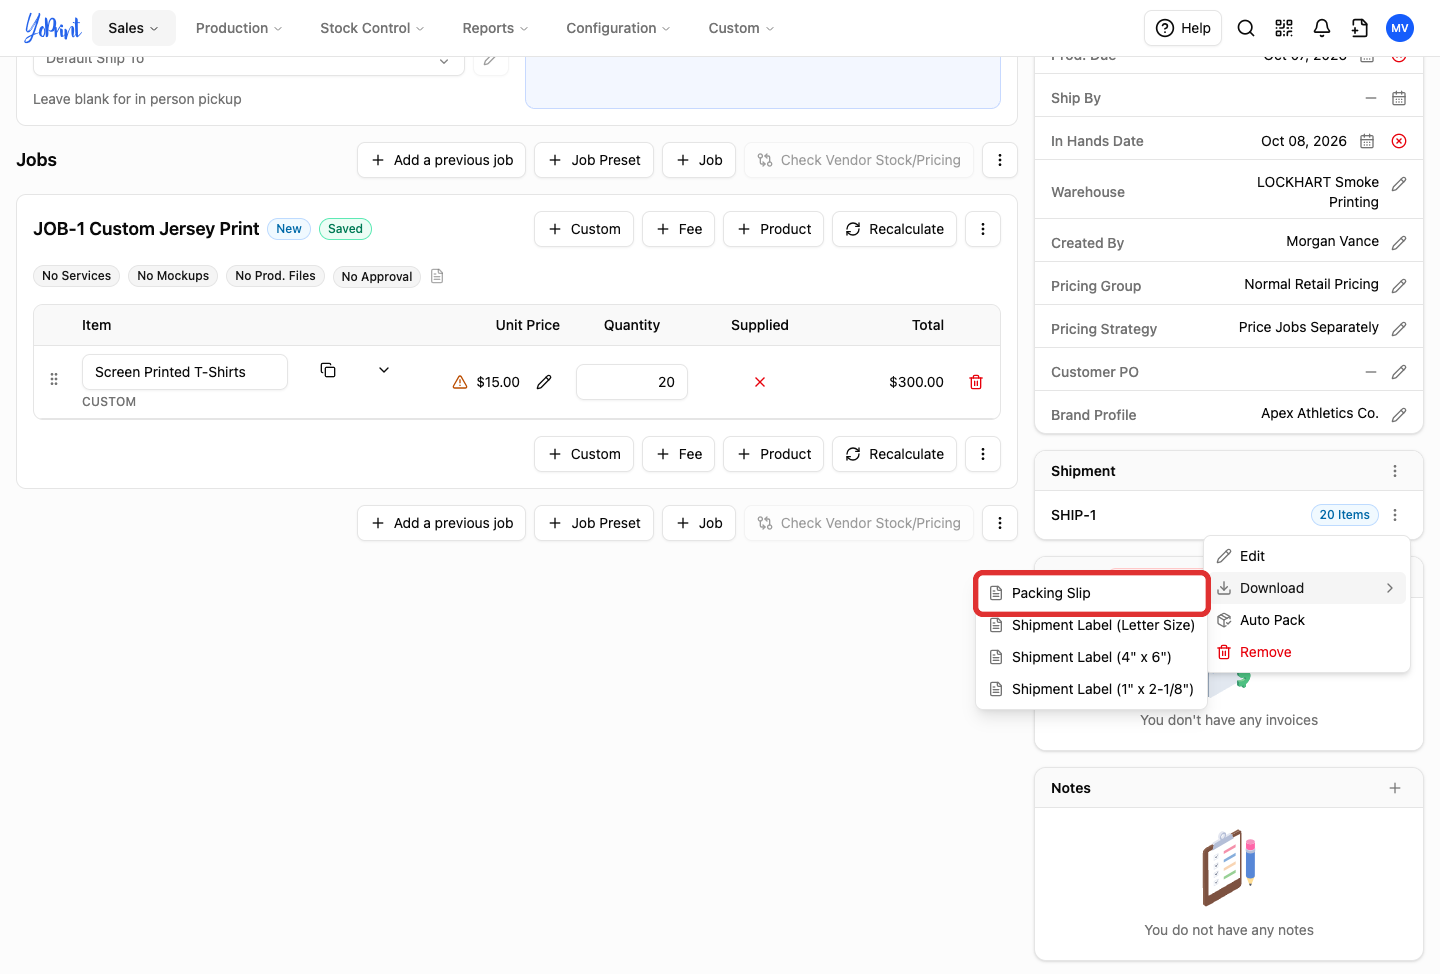The width and height of the screenshot is (1440, 974).
Task: Click top Add a previous job button
Action: pyautogui.click(x=442, y=160)
